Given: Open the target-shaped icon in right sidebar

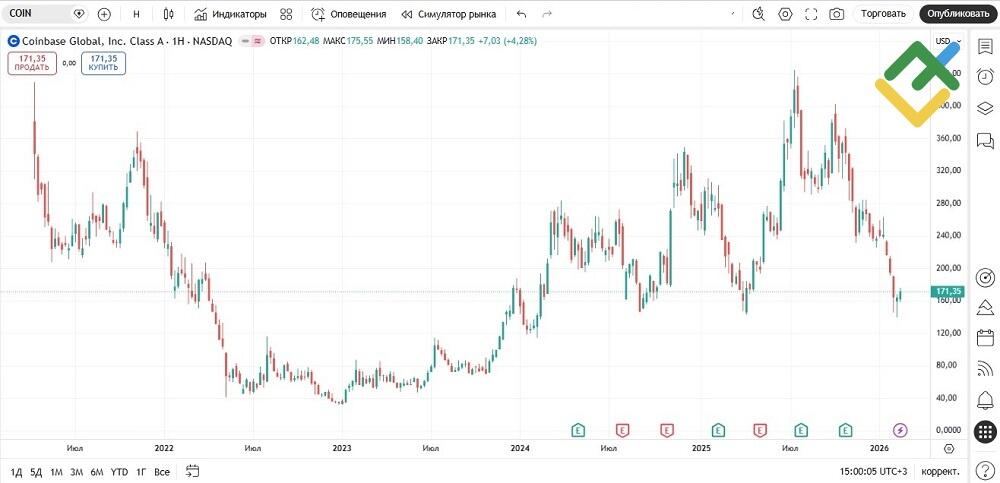Looking at the screenshot, I should [x=985, y=278].
